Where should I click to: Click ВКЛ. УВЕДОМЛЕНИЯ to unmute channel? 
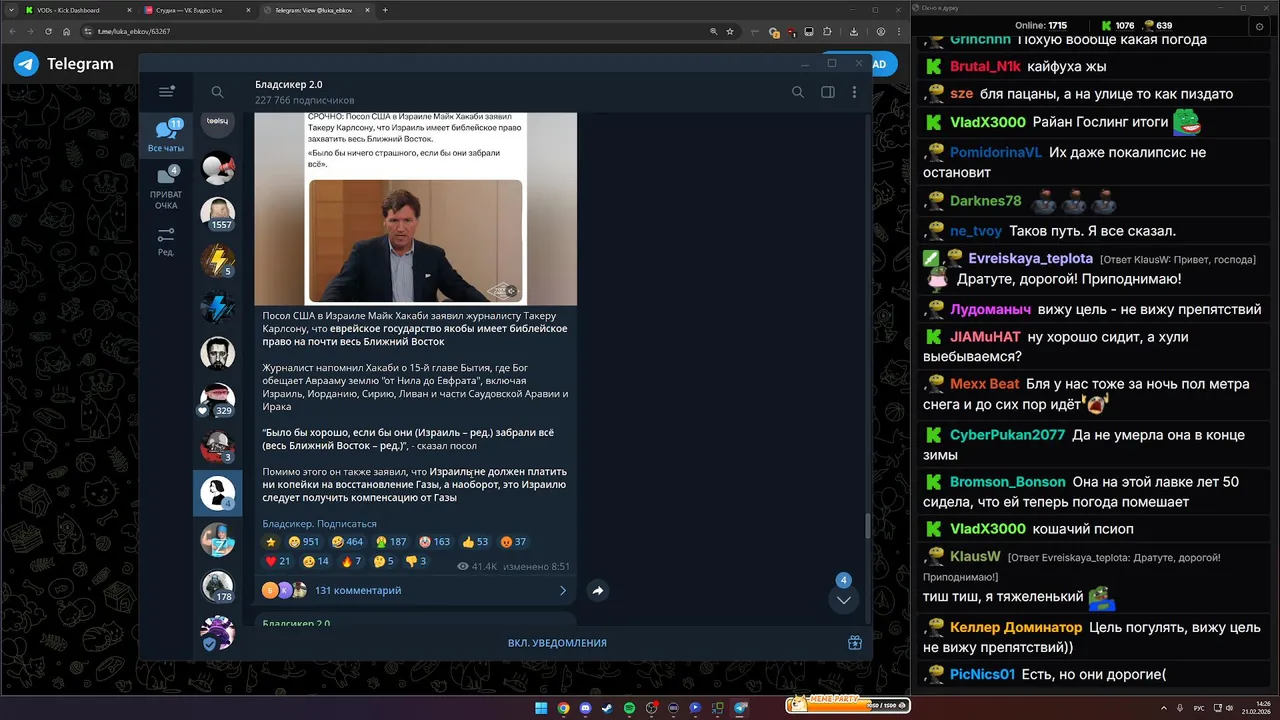point(557,643)
